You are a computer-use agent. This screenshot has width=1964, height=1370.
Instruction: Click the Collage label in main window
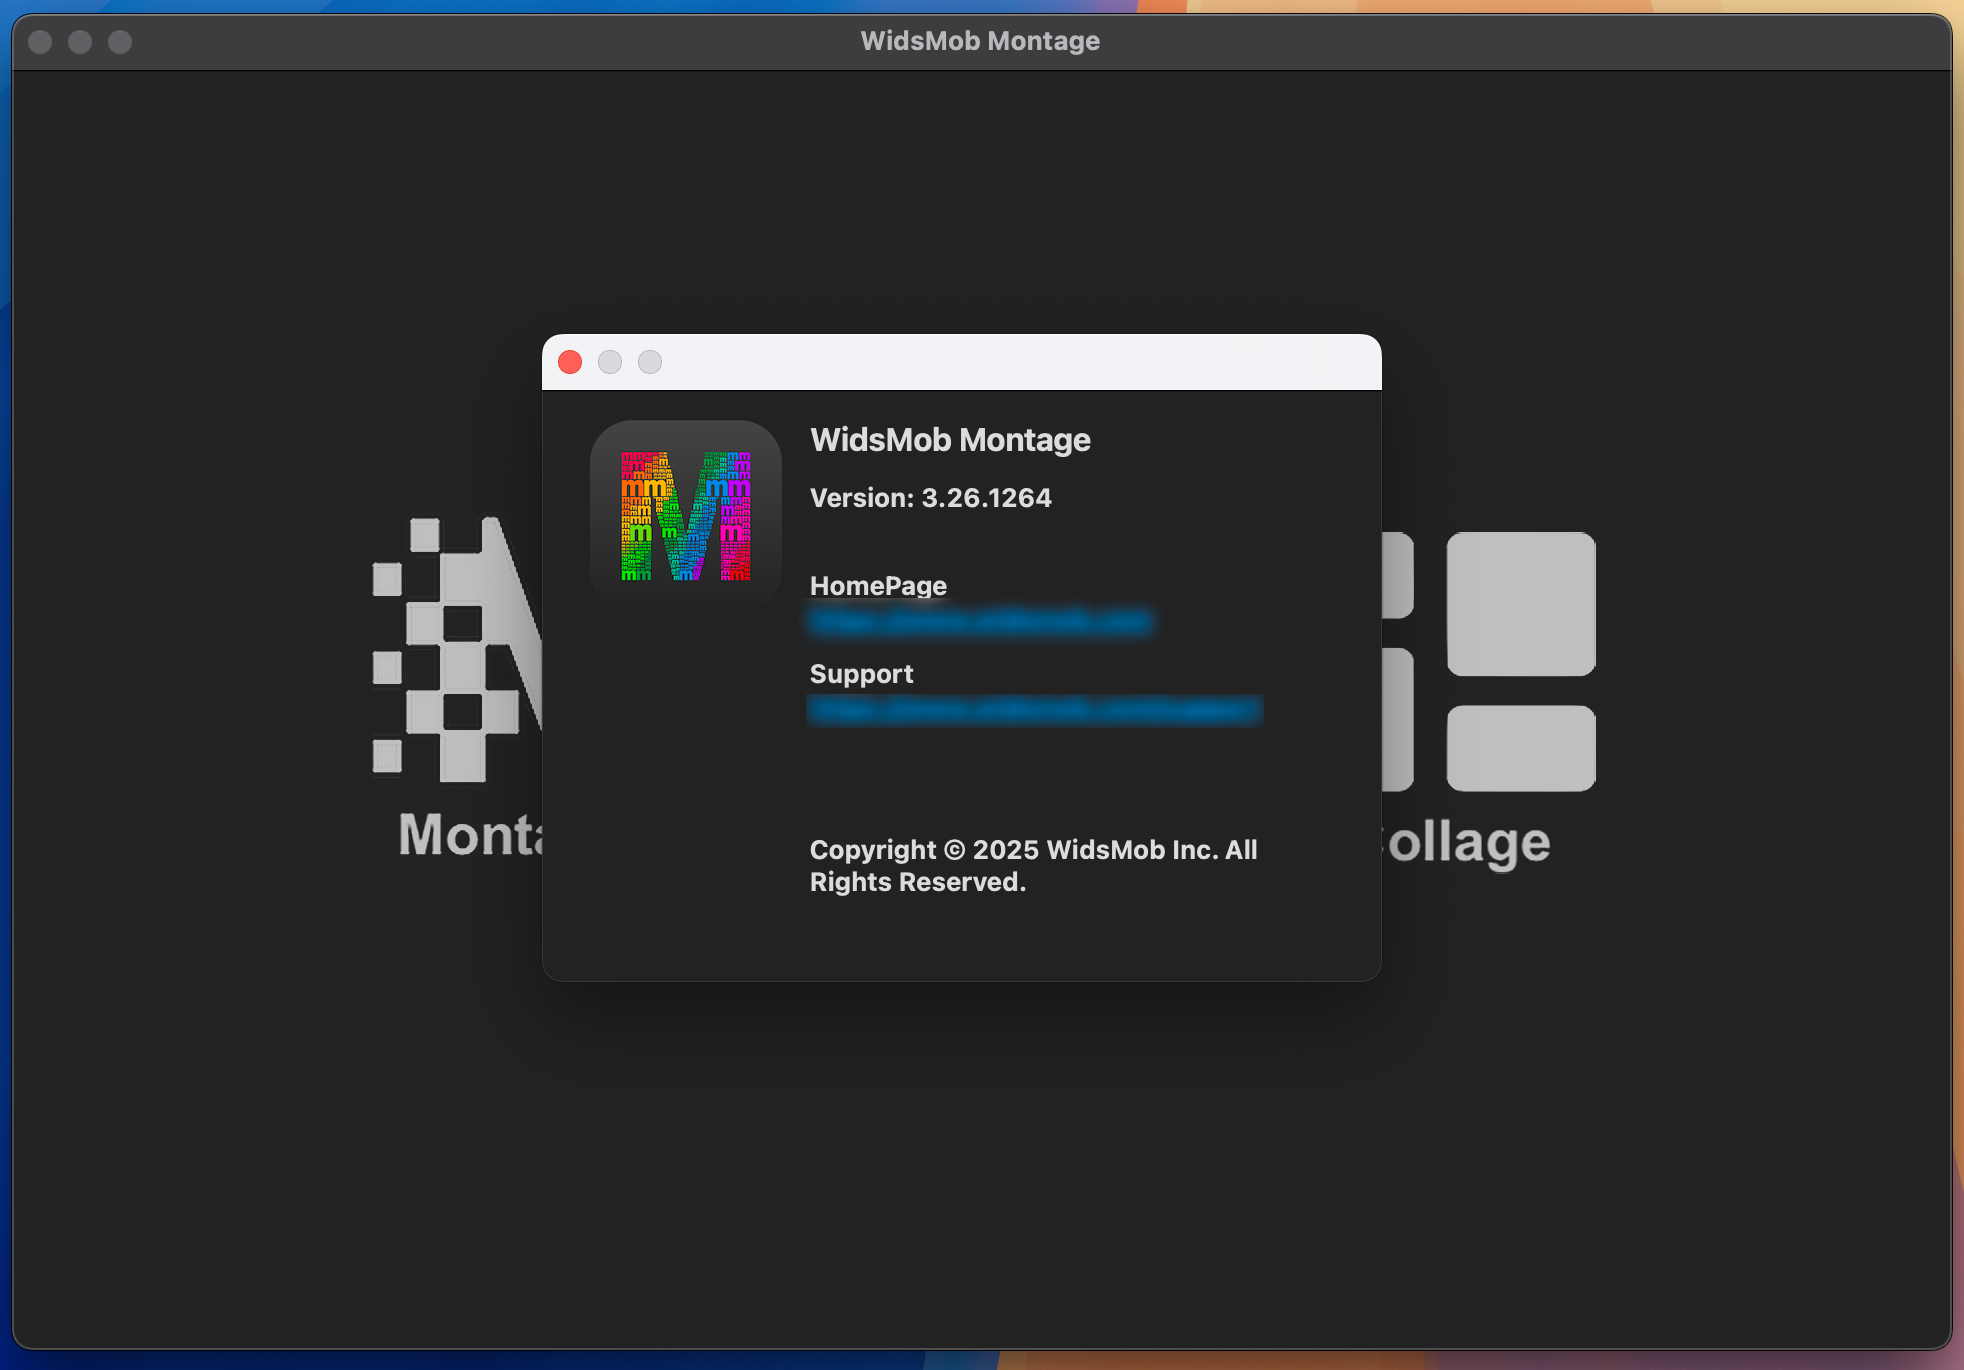tap(1466, 843)
